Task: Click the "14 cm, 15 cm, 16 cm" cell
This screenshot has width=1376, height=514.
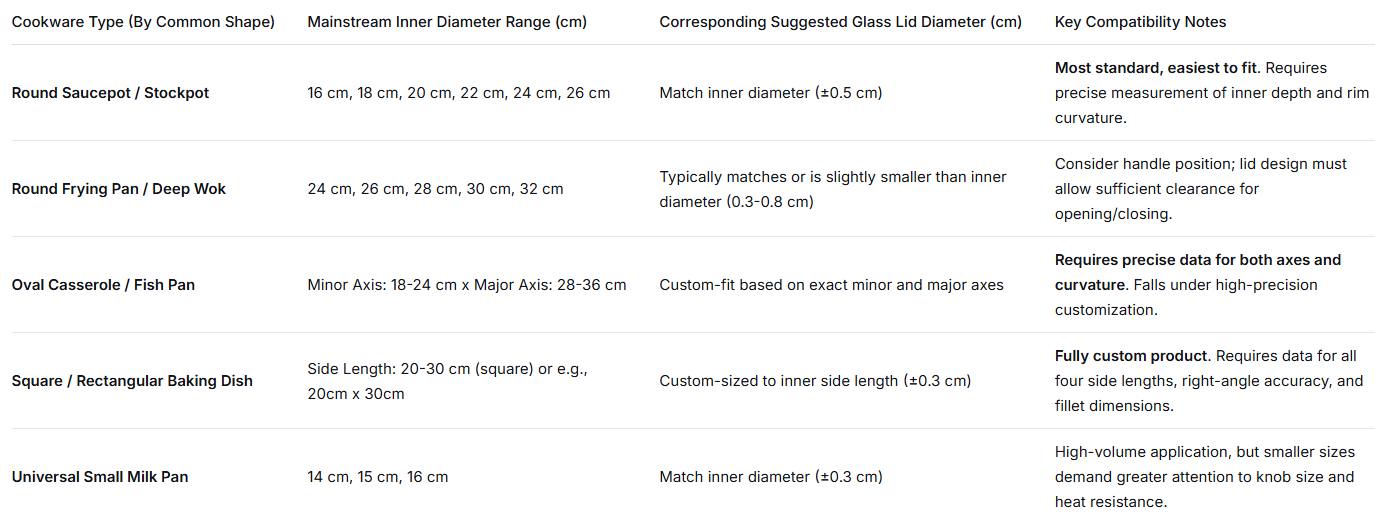Action: tap(377, 477)
